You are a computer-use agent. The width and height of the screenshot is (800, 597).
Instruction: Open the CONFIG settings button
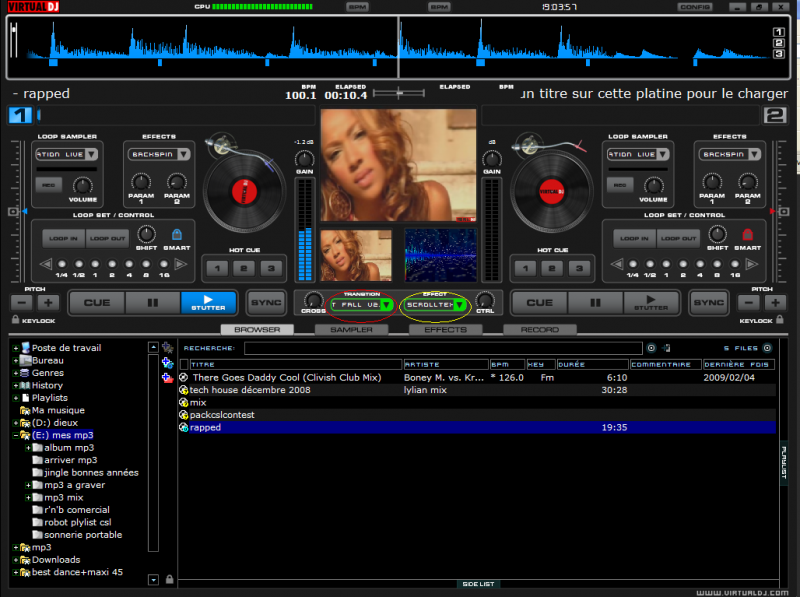point(694,7)
